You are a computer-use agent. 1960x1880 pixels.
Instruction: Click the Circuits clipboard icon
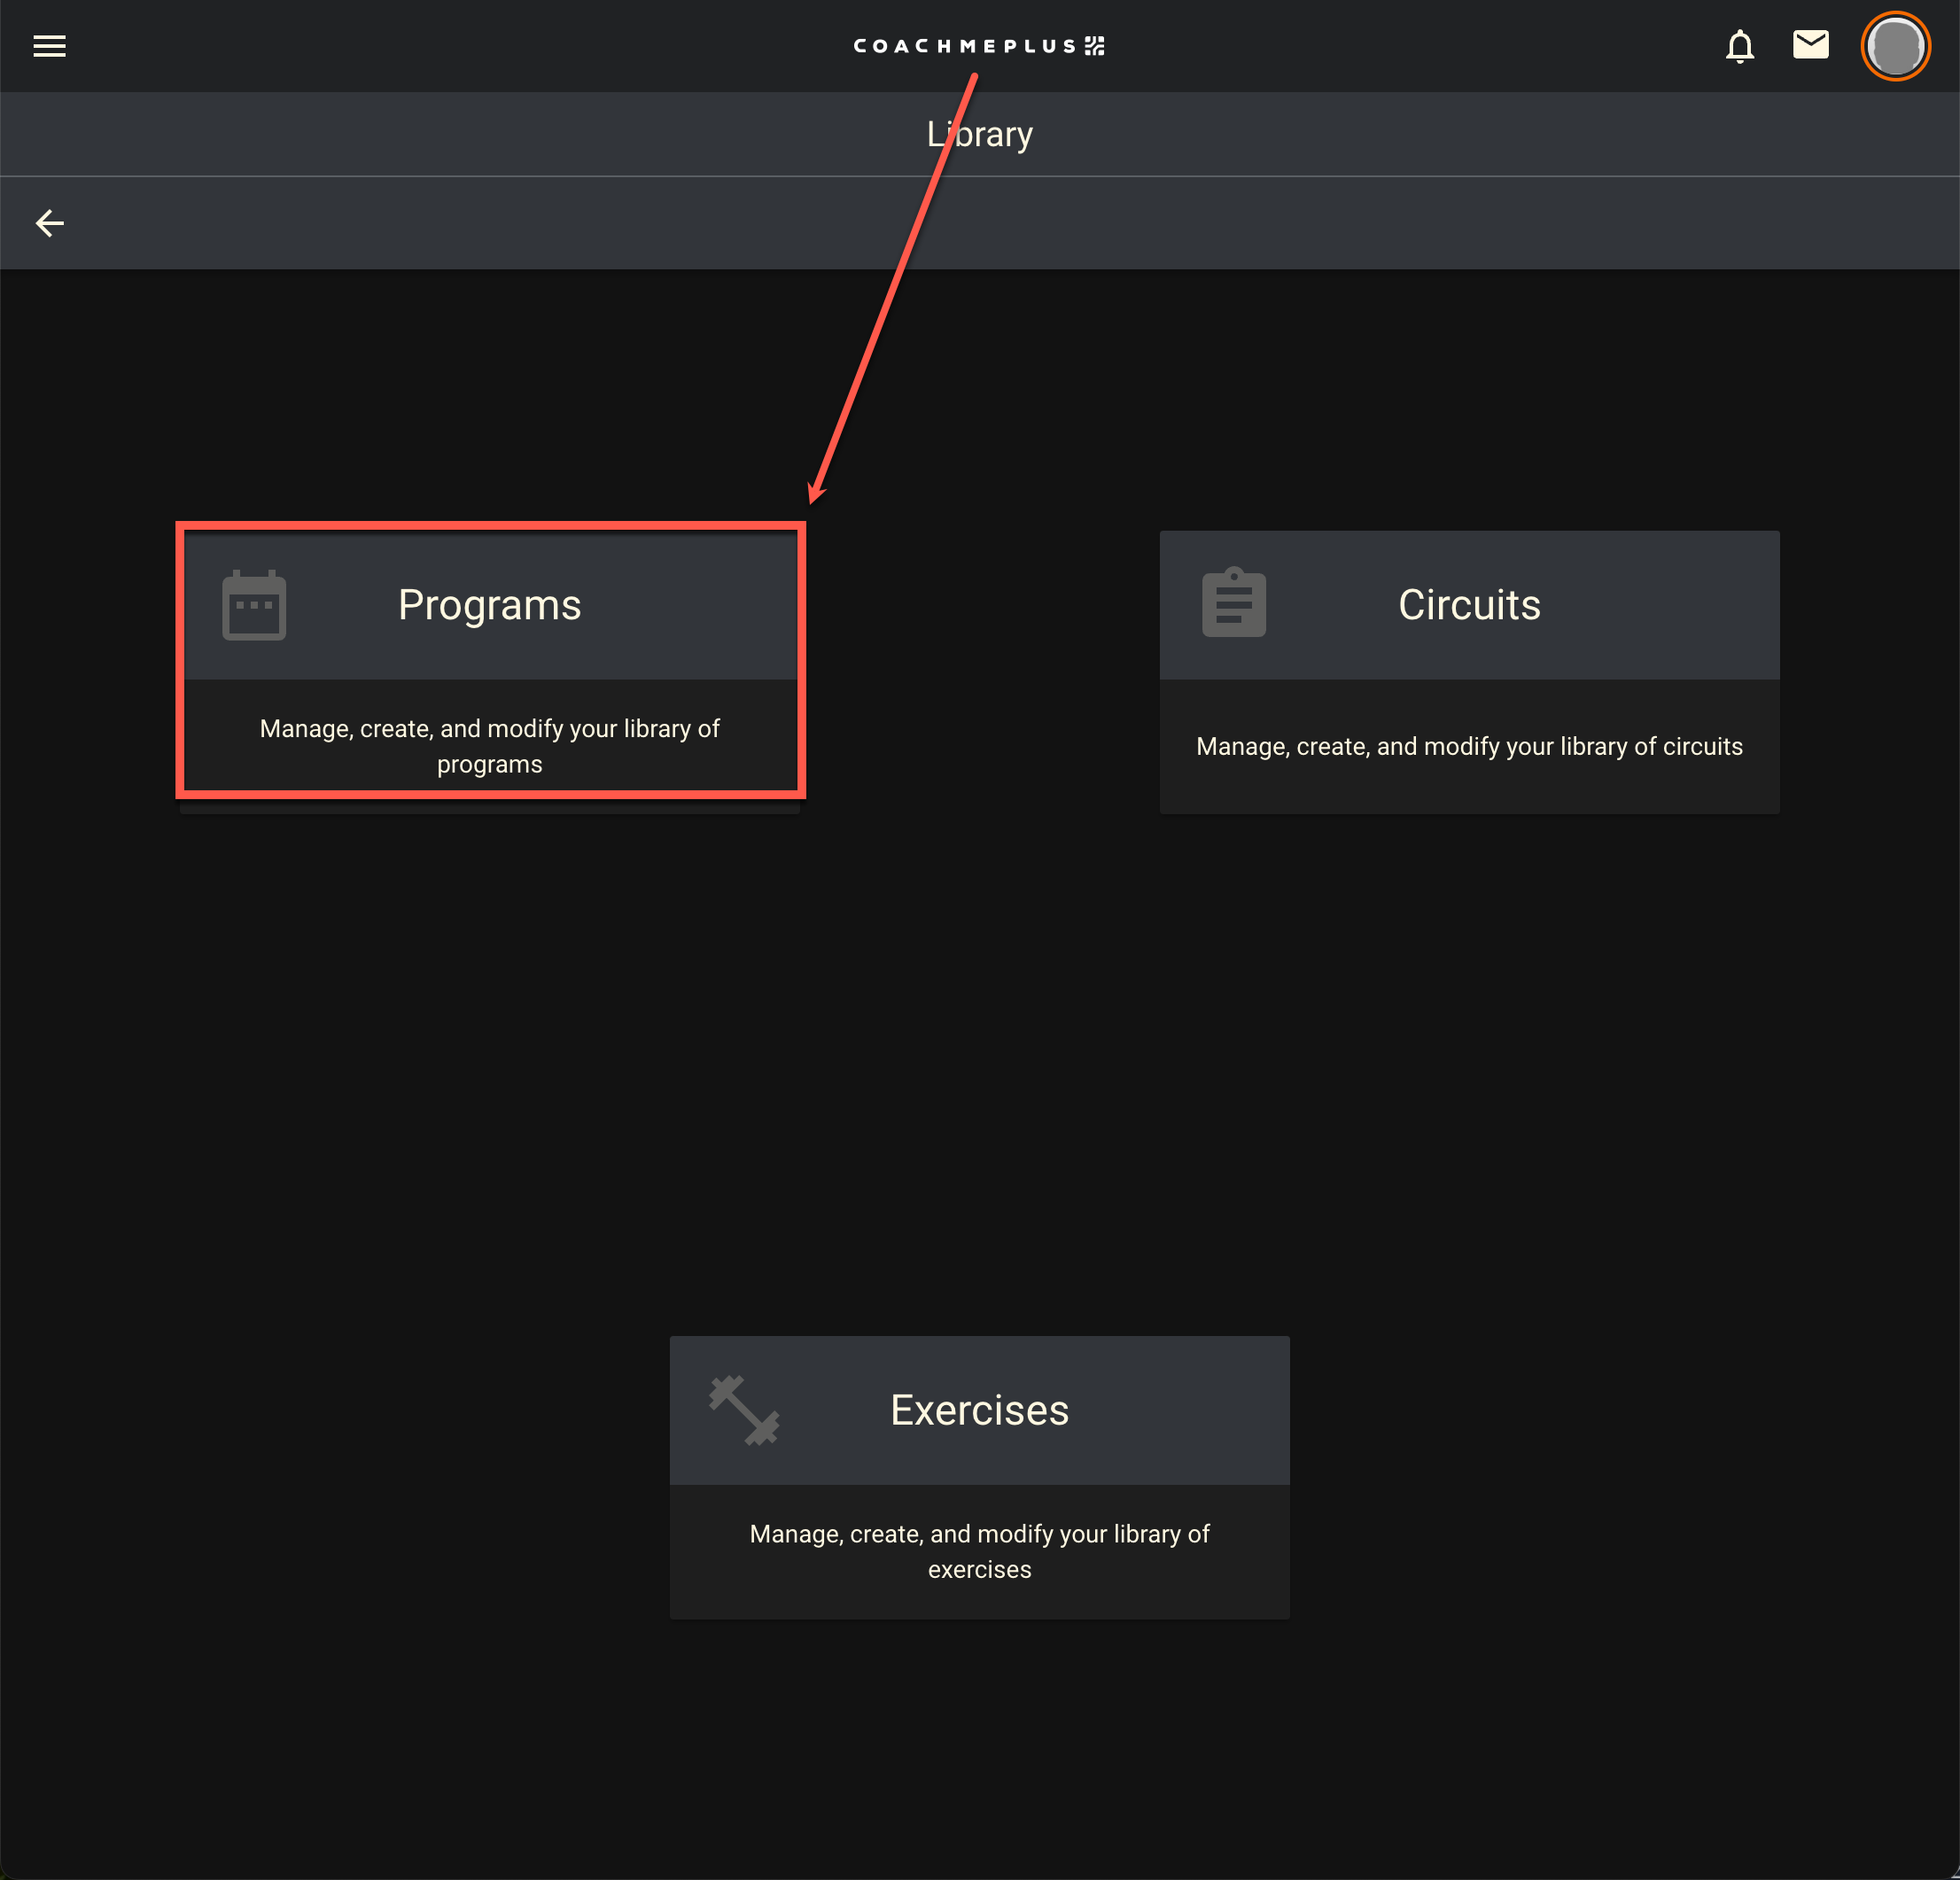pyautogui.click(x=1233, y=603)
